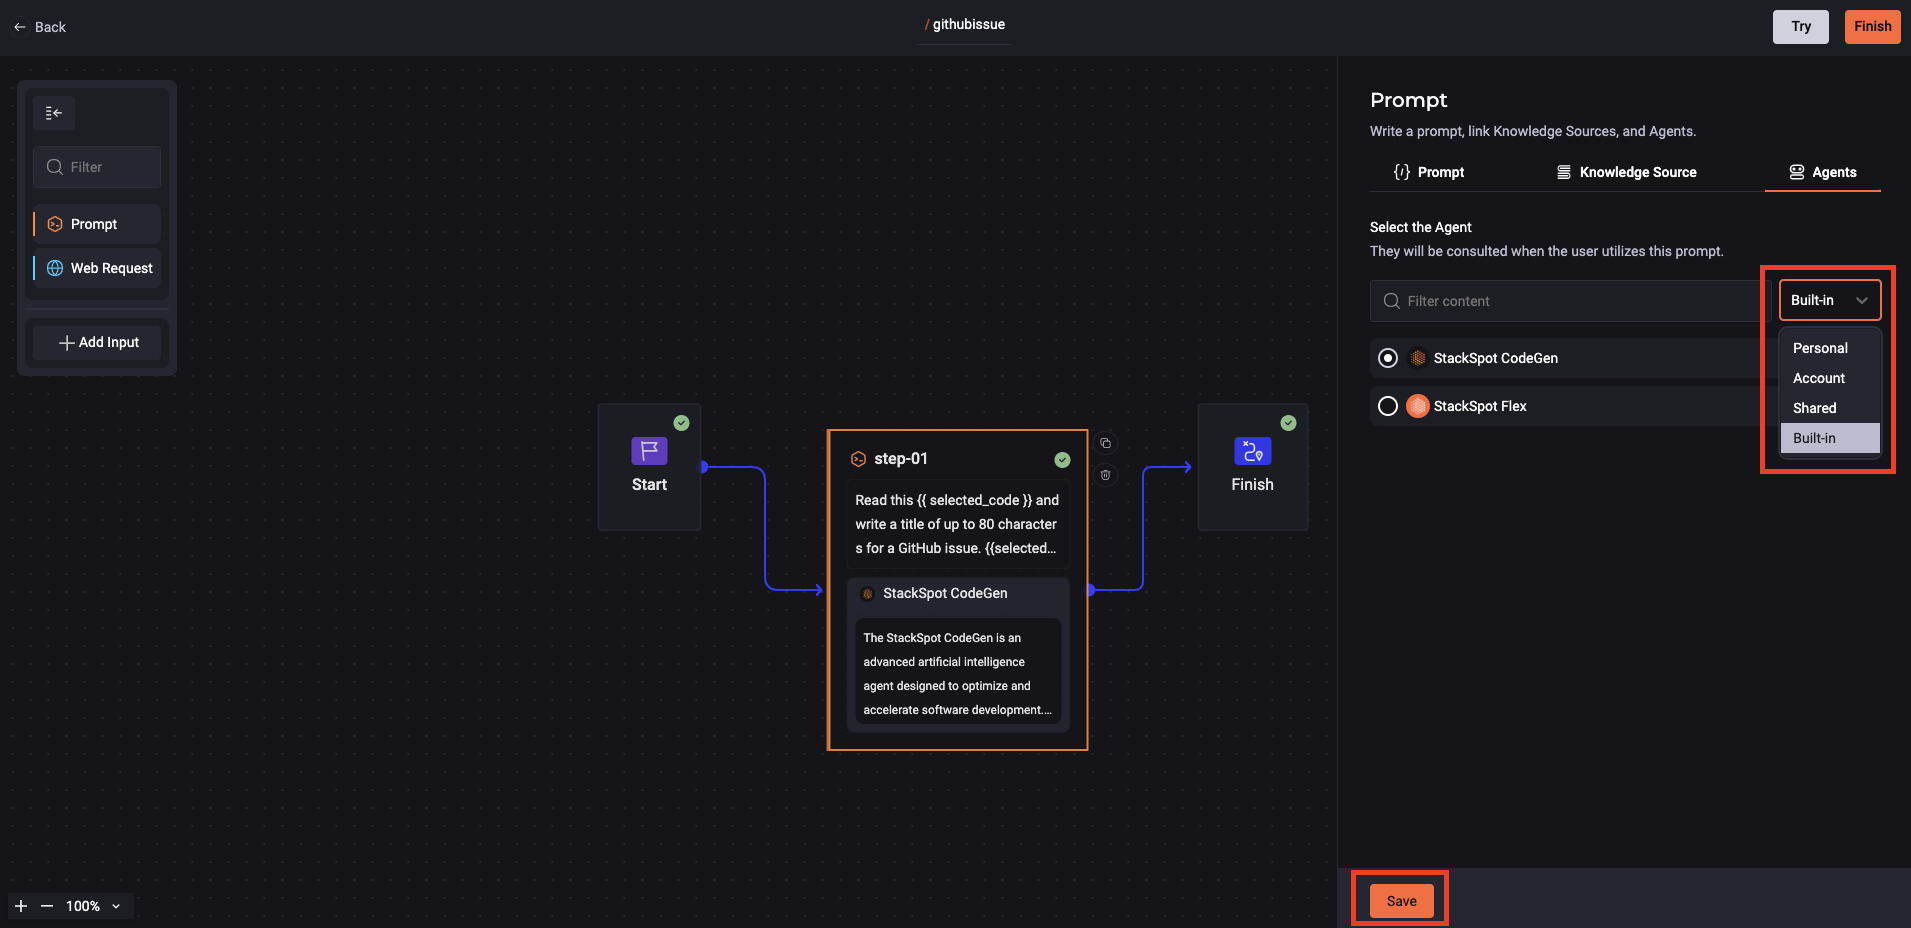Click the CodeGen icon inside step-01 card
The image size is (1911, 928).
(868, 594)
